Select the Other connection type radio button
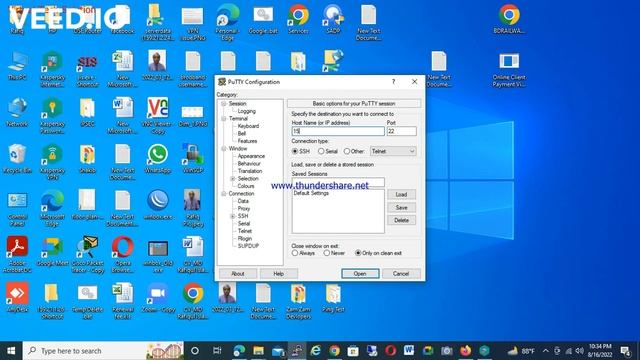Viewport: 640px width, 360px height. pos(347,151)
